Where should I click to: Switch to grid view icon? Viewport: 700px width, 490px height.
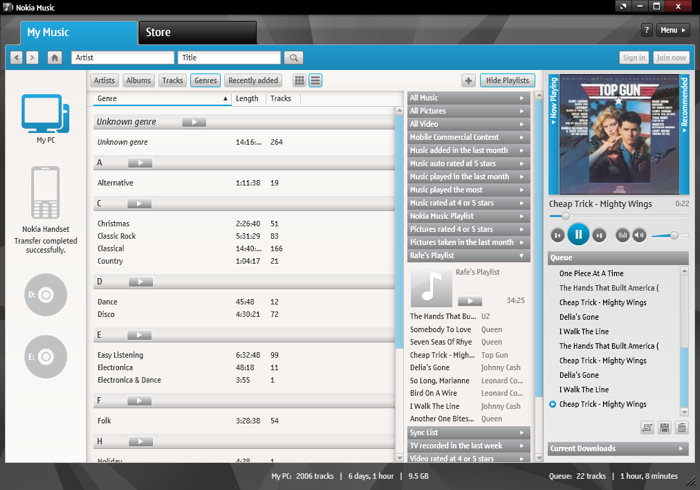[300, 80]
